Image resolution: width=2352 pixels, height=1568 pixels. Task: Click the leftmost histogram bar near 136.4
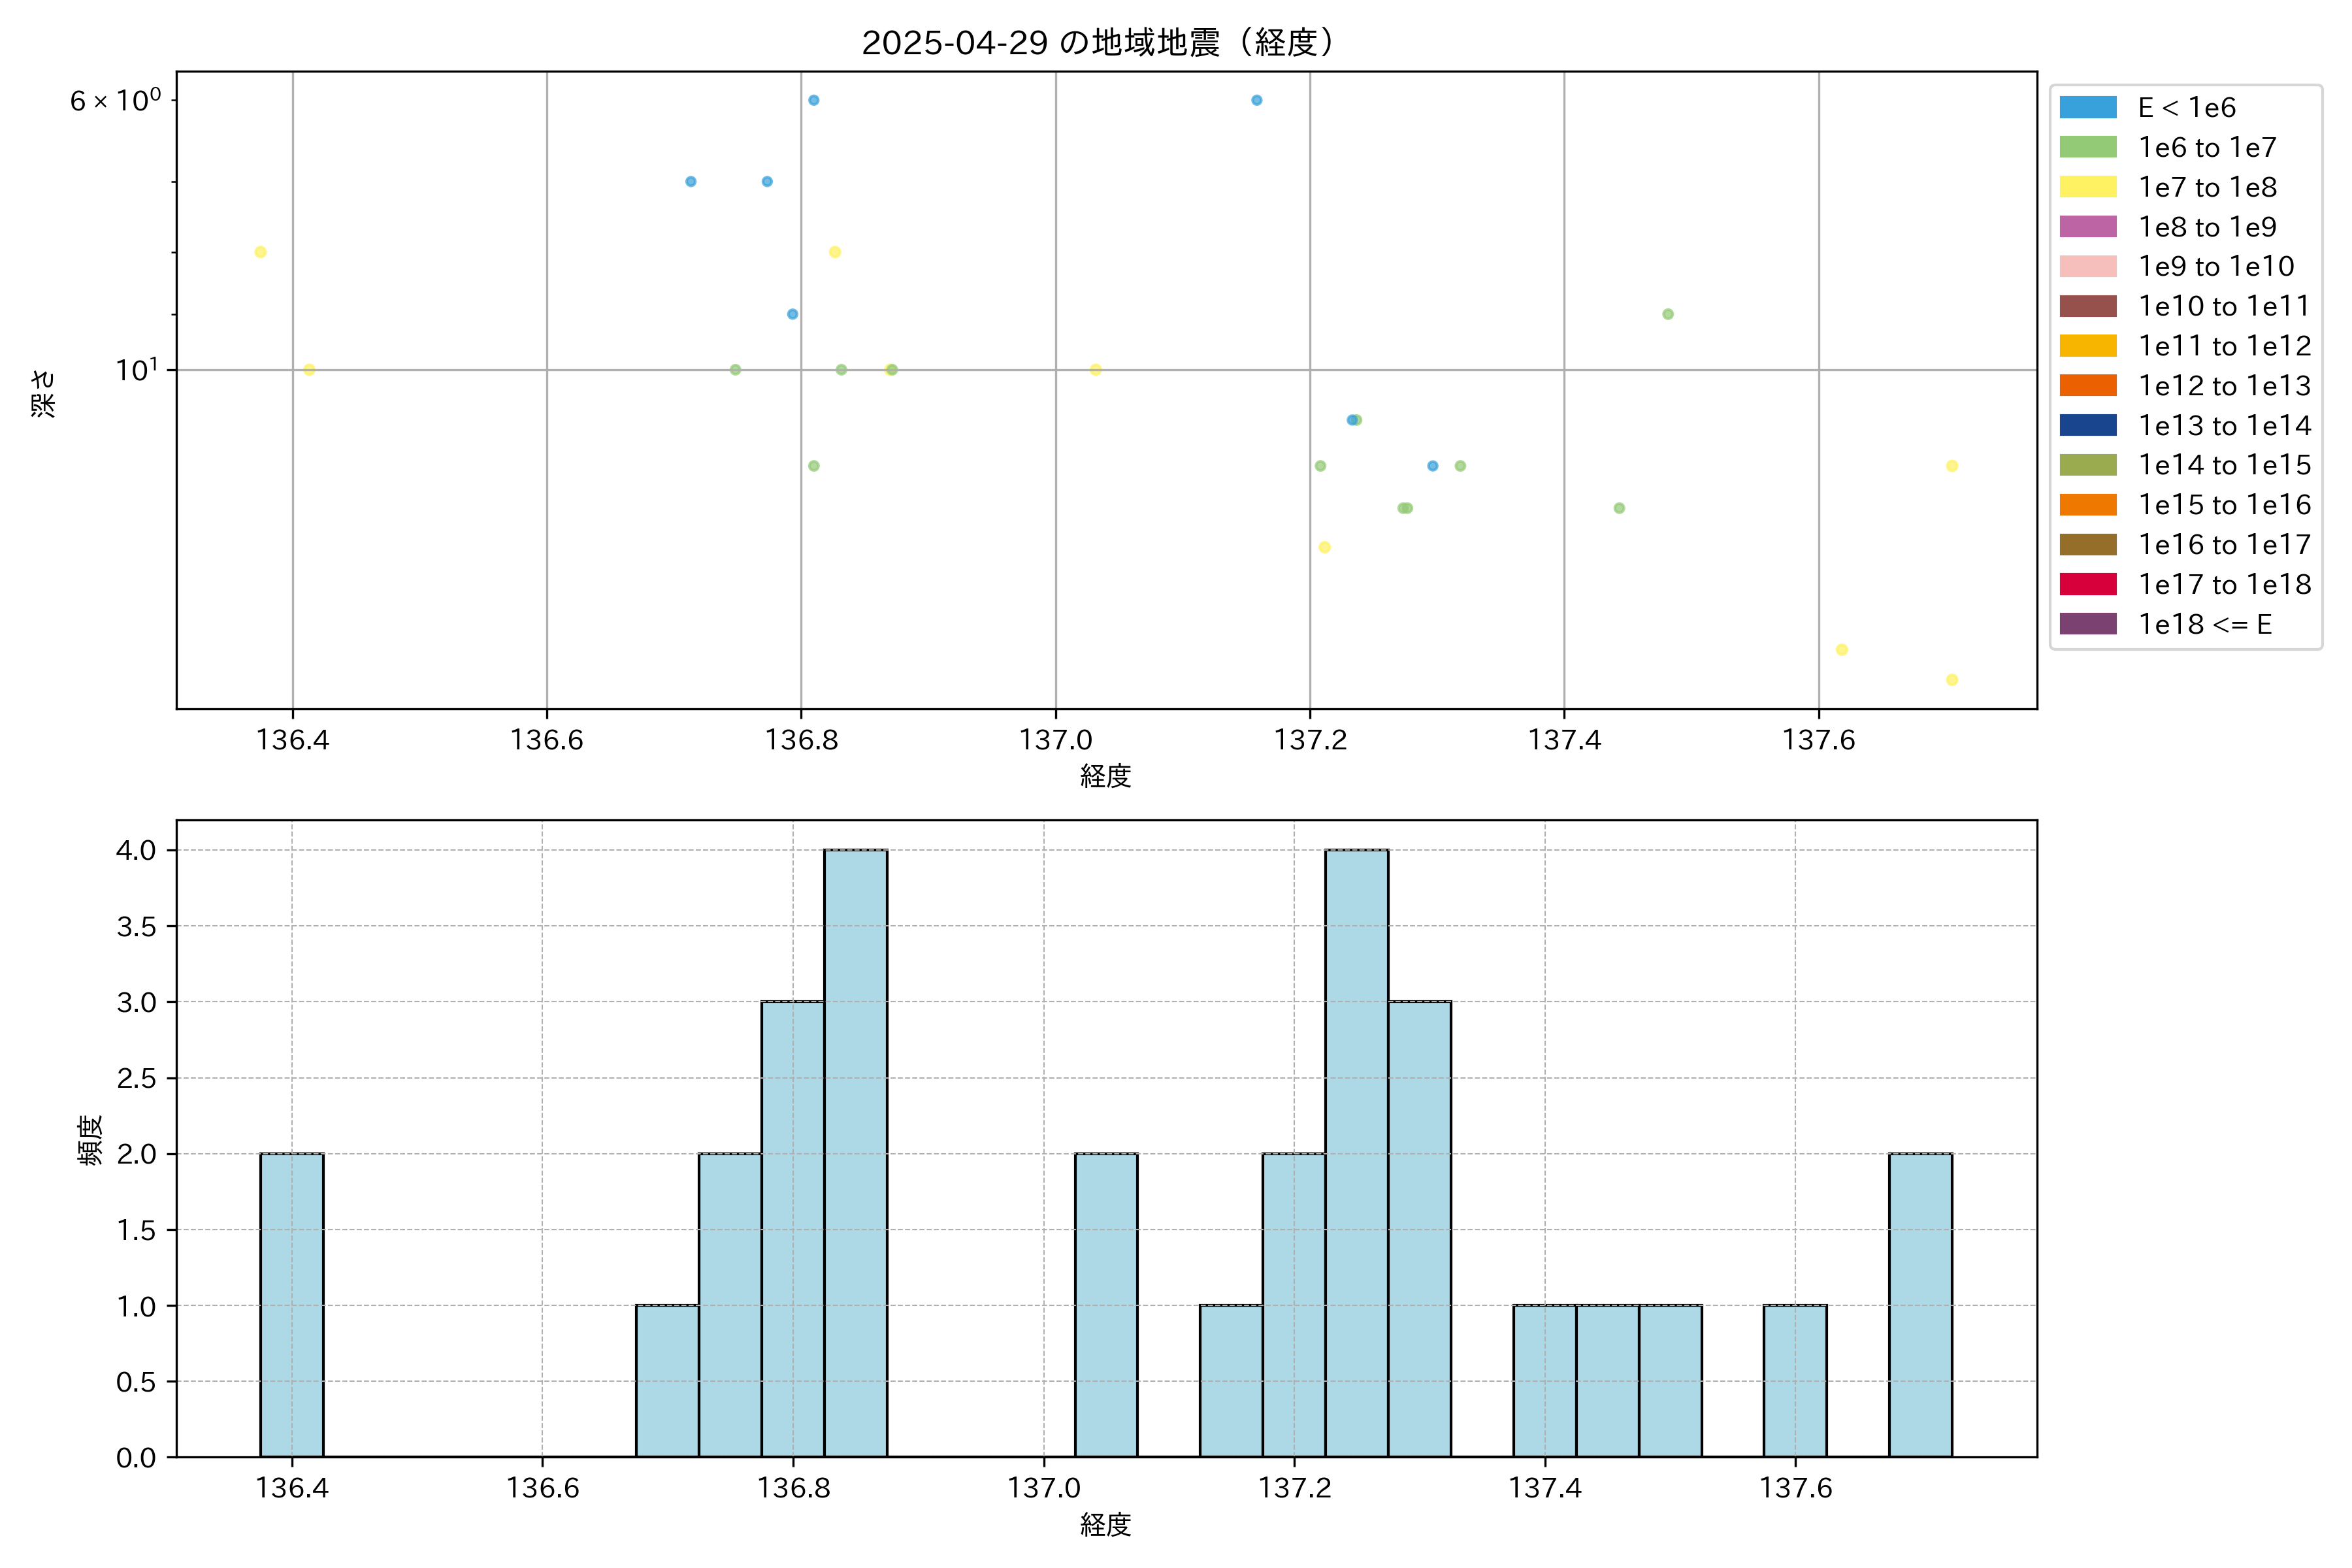(291, 1305)
